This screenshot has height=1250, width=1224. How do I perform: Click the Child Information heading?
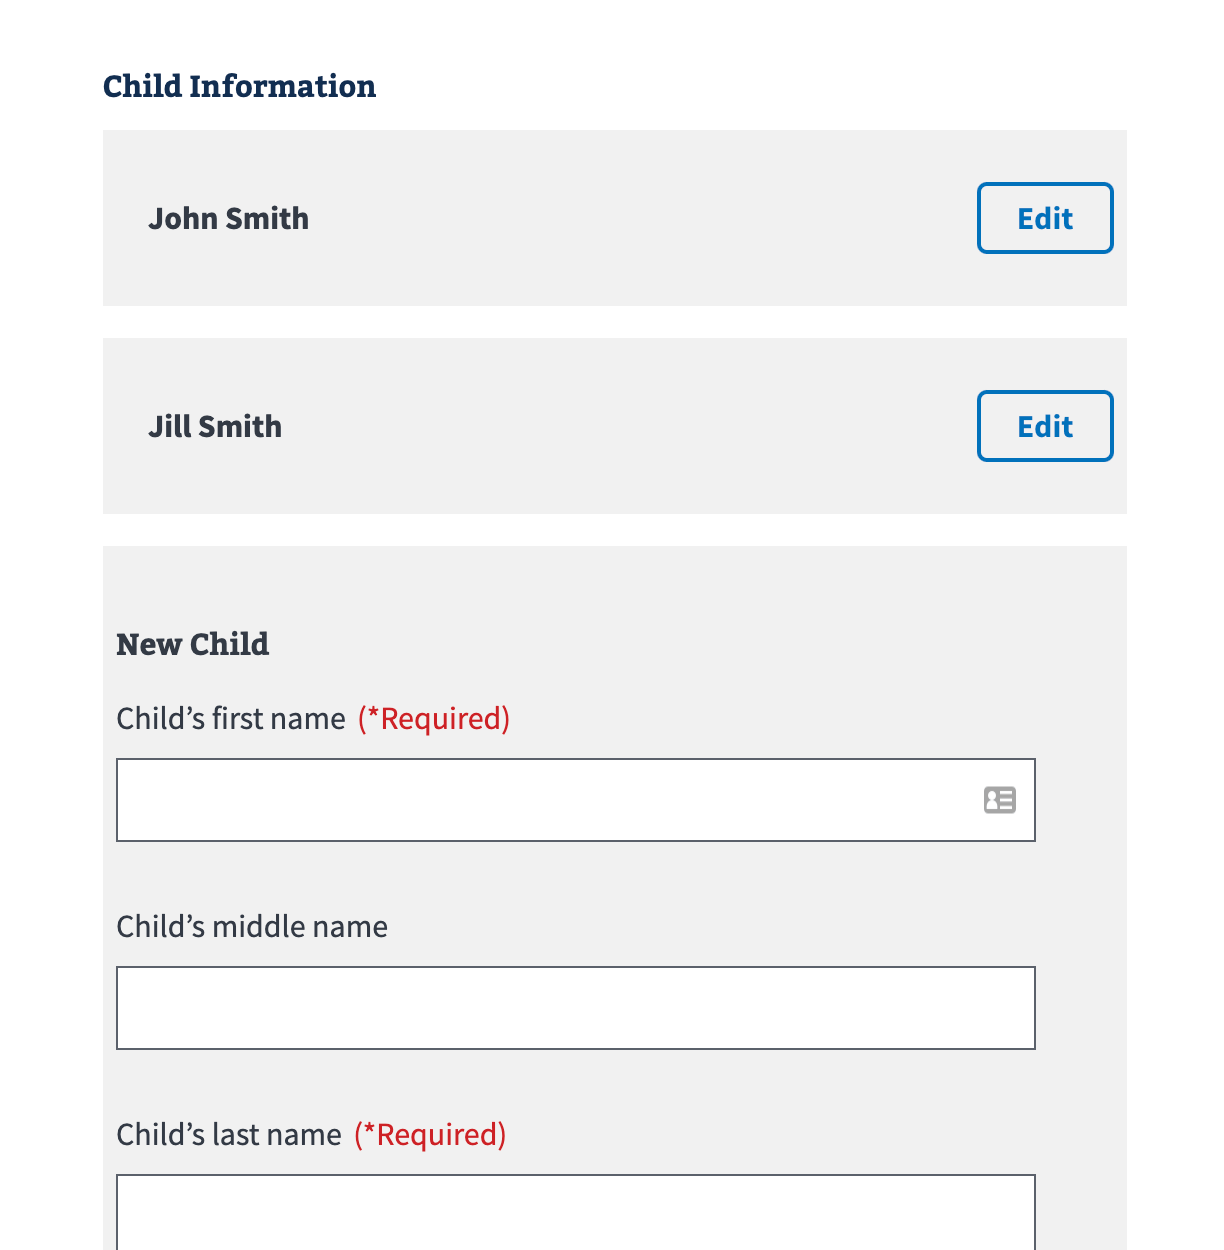[x=239, y=86]
